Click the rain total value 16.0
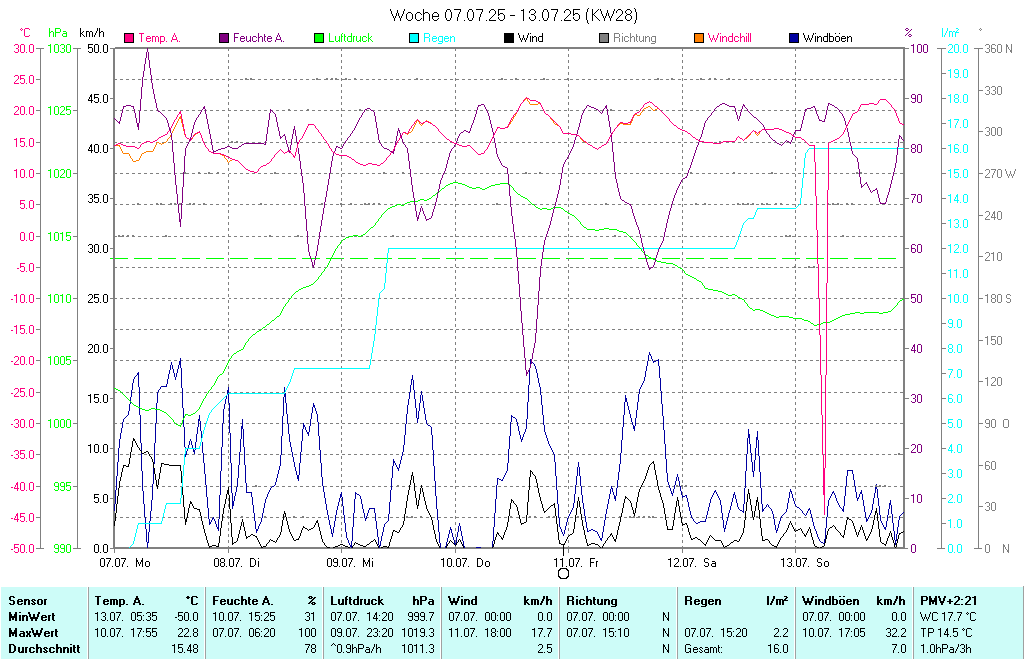Image resolution: width=1024 pixels, height=659 pixels. [x=777, y=649]
